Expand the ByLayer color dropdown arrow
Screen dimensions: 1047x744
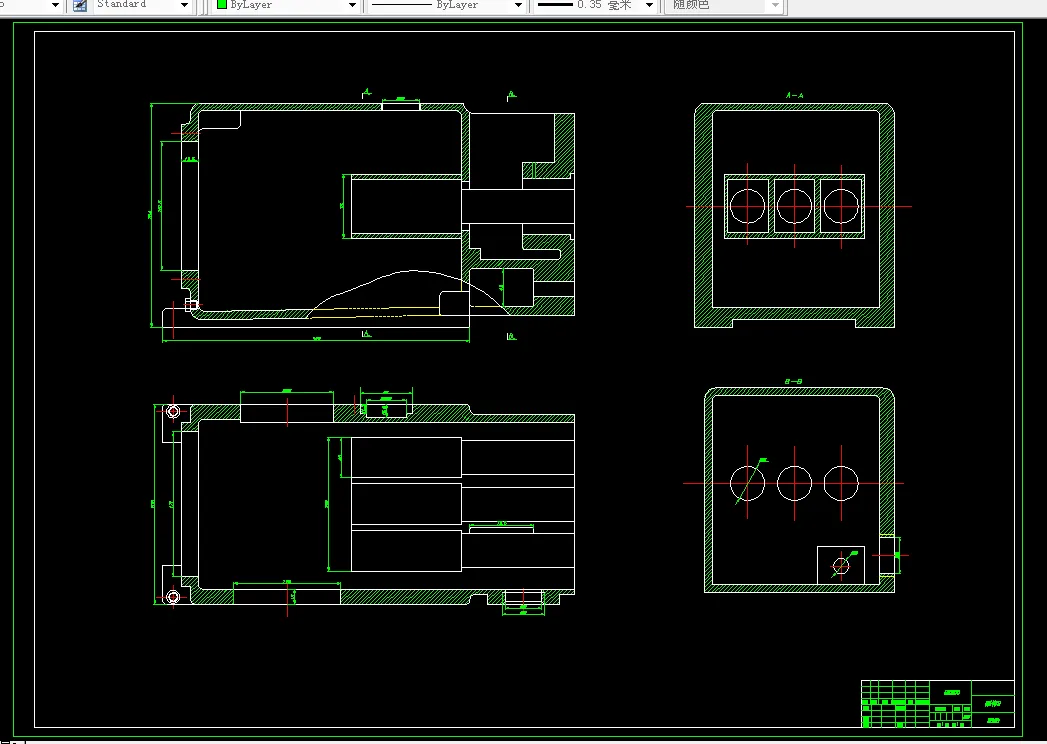coord(353,5)
